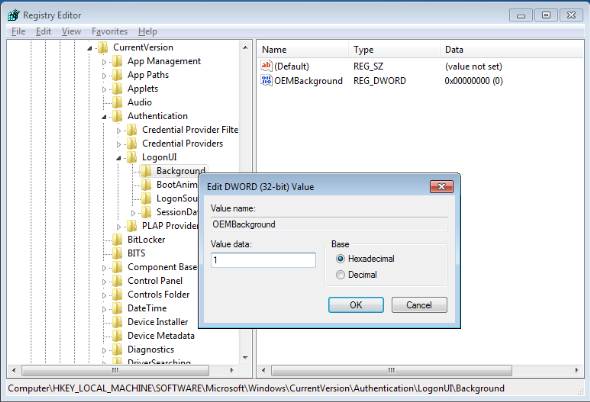Viewport: 590px width, 402px height.
Task: Click the Background key folder icon
Action: [146, 171]
